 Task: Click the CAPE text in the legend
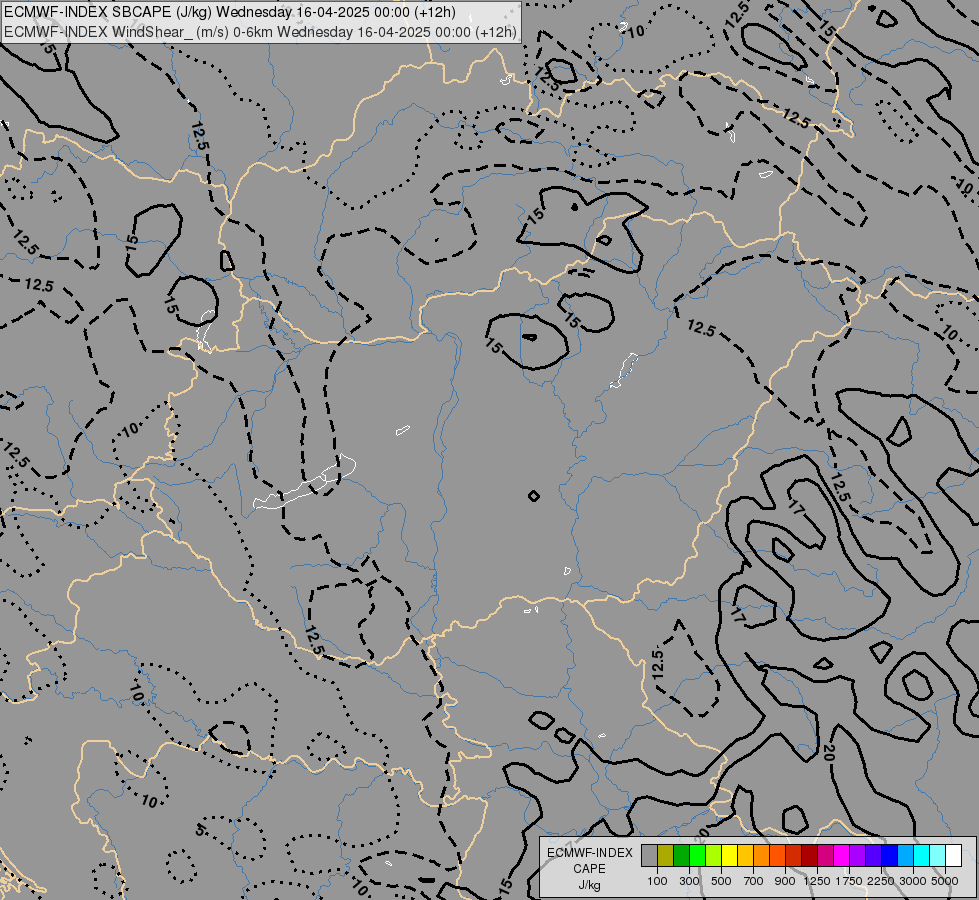(x=589, y=869)
